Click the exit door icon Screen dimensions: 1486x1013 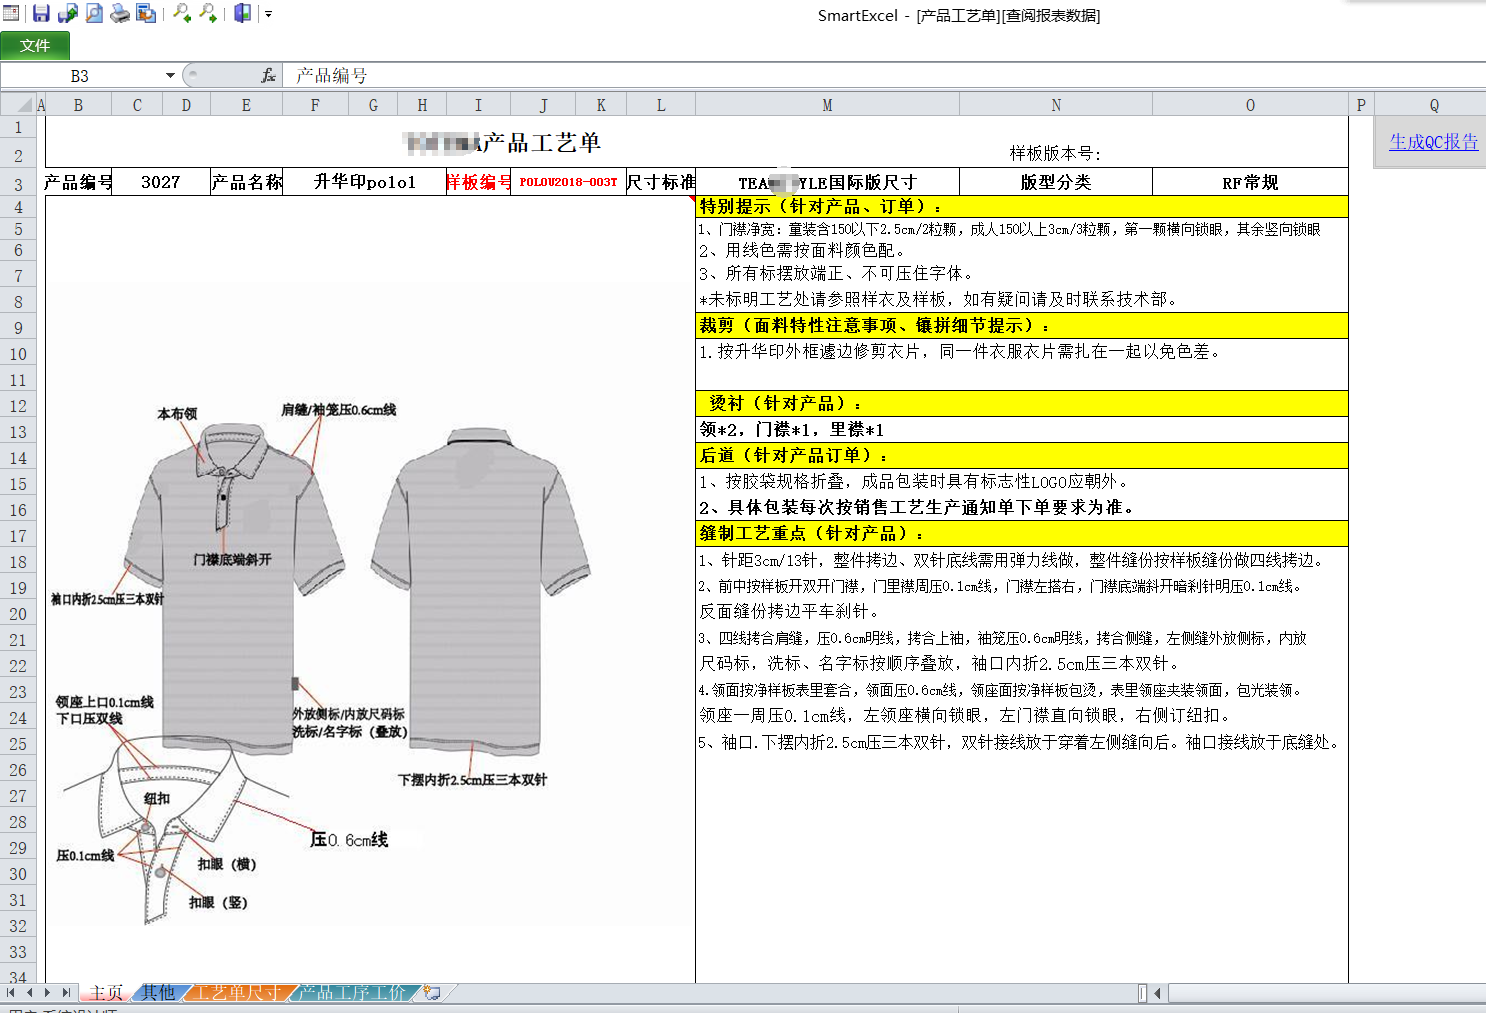point(242,14)
